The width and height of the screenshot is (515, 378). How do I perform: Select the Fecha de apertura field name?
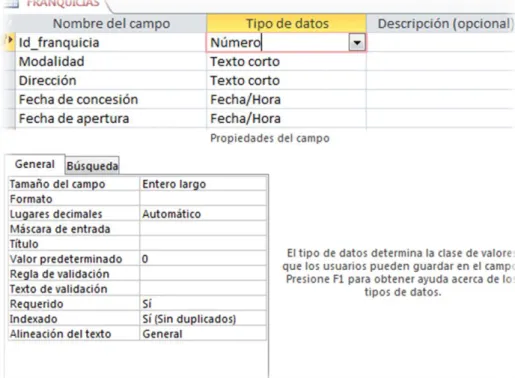coord(74,119)
